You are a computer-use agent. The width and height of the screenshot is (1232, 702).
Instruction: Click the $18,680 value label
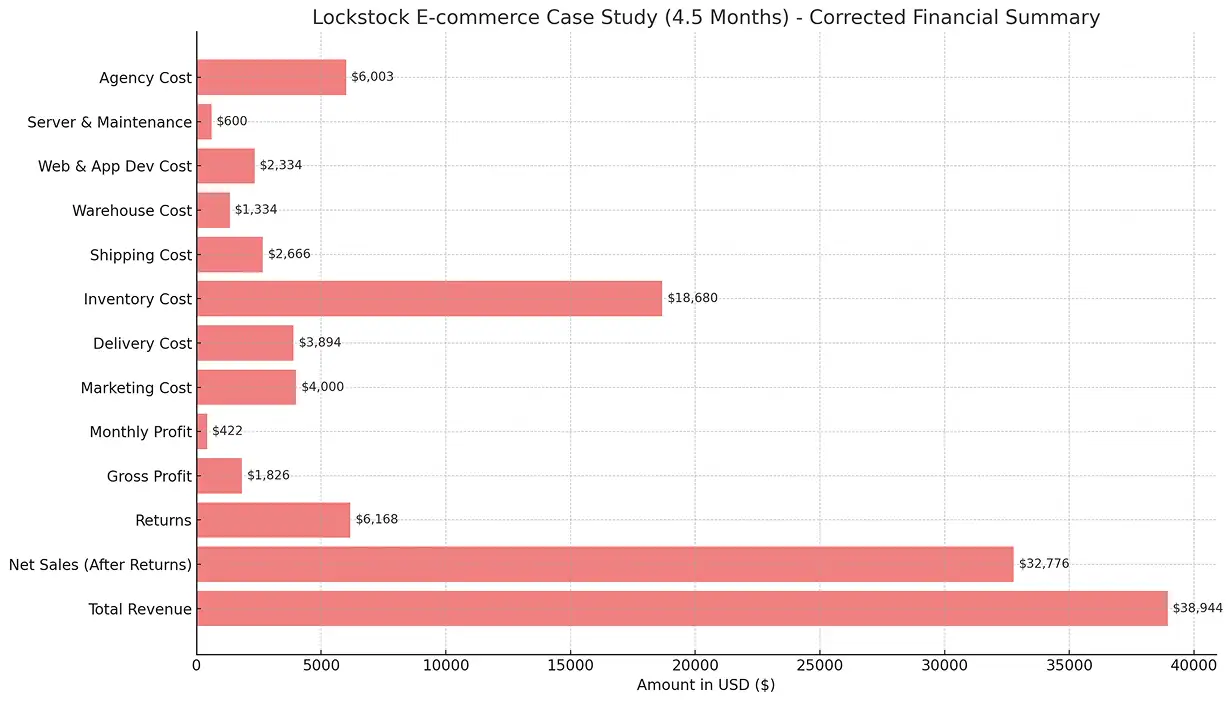pos(693,298)
